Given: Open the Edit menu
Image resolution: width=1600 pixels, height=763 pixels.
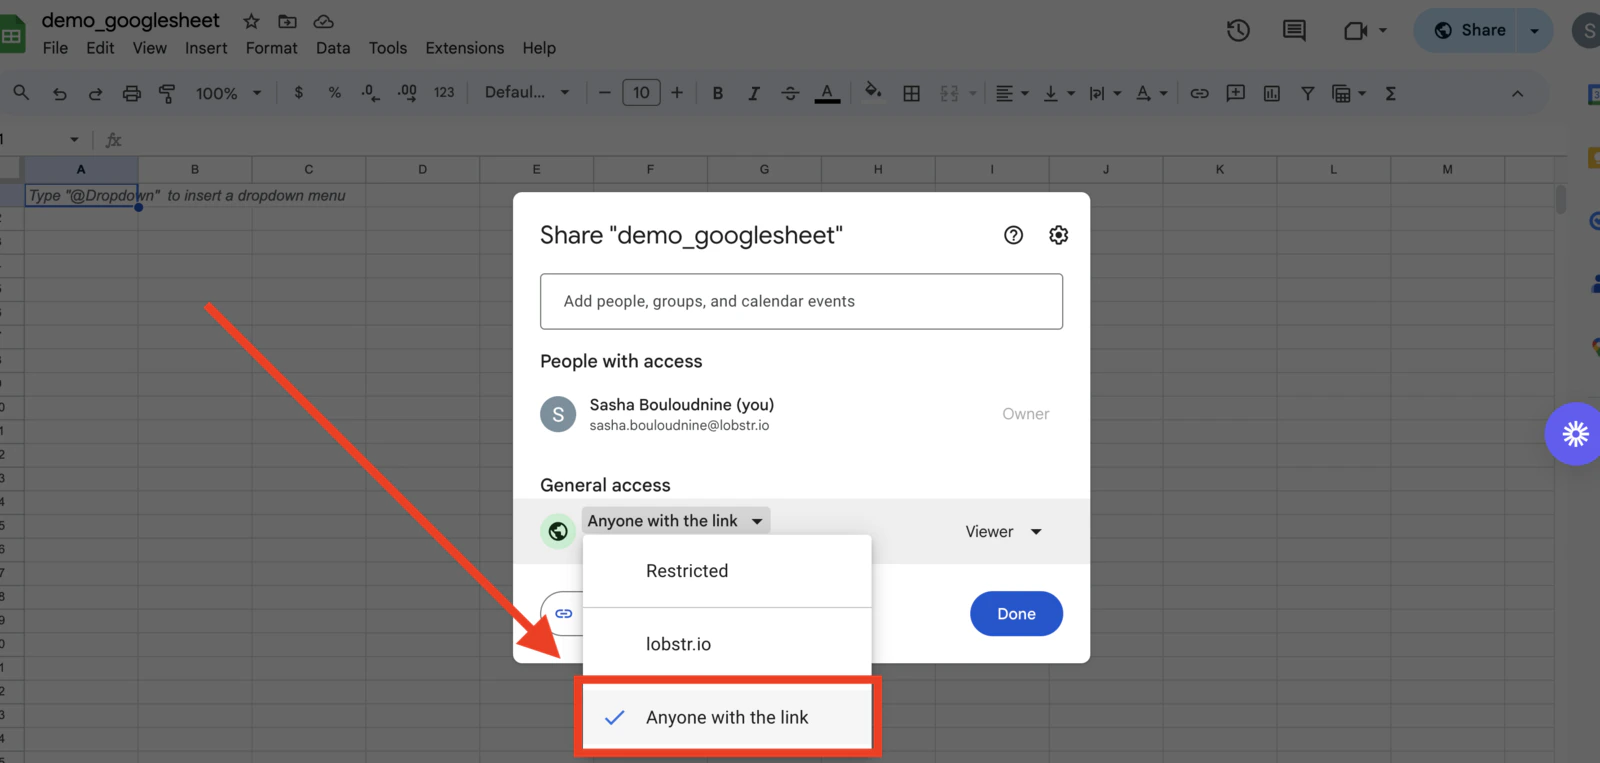Looking at the screenshot, I should 100,48.
